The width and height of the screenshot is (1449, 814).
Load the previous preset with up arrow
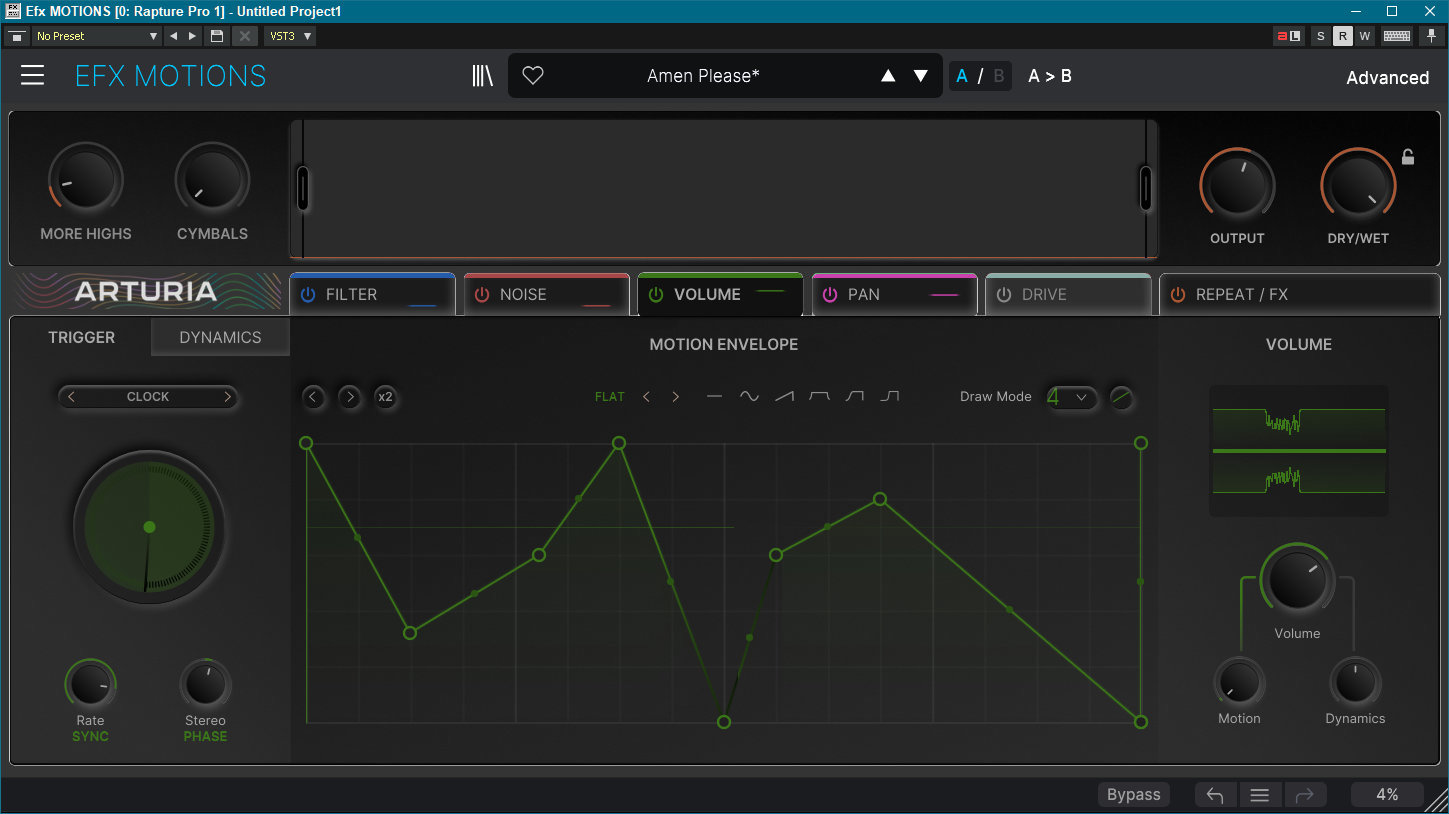point(888,76)
